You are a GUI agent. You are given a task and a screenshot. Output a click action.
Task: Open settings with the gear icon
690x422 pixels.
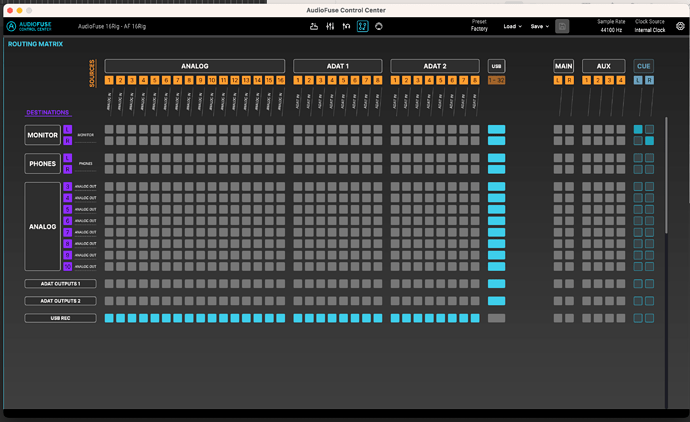coord(680,26)
